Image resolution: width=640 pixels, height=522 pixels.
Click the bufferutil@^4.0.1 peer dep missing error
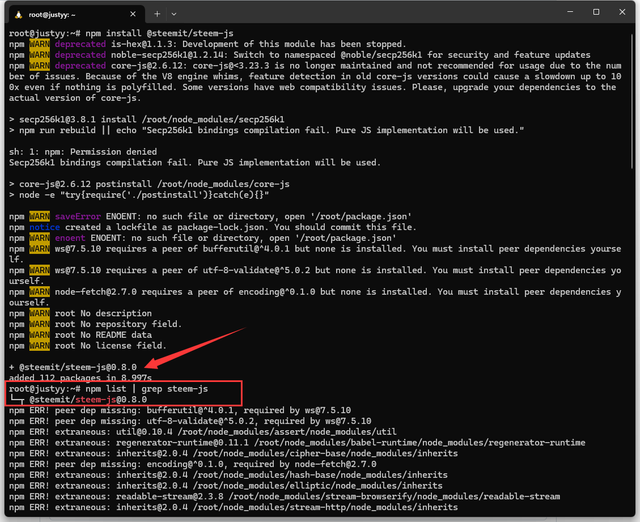tap(180, 410)
